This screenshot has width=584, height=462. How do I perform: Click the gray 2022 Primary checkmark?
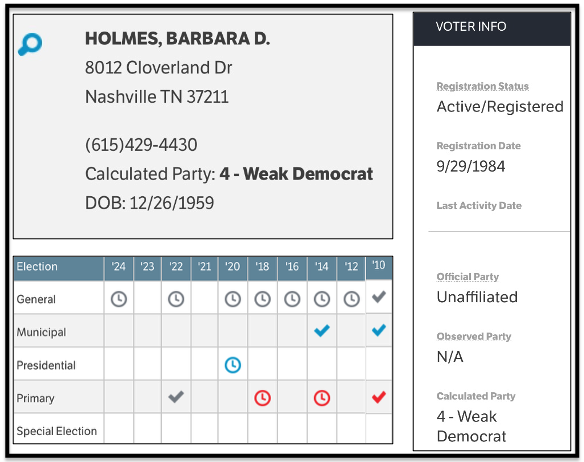(176, 397)
